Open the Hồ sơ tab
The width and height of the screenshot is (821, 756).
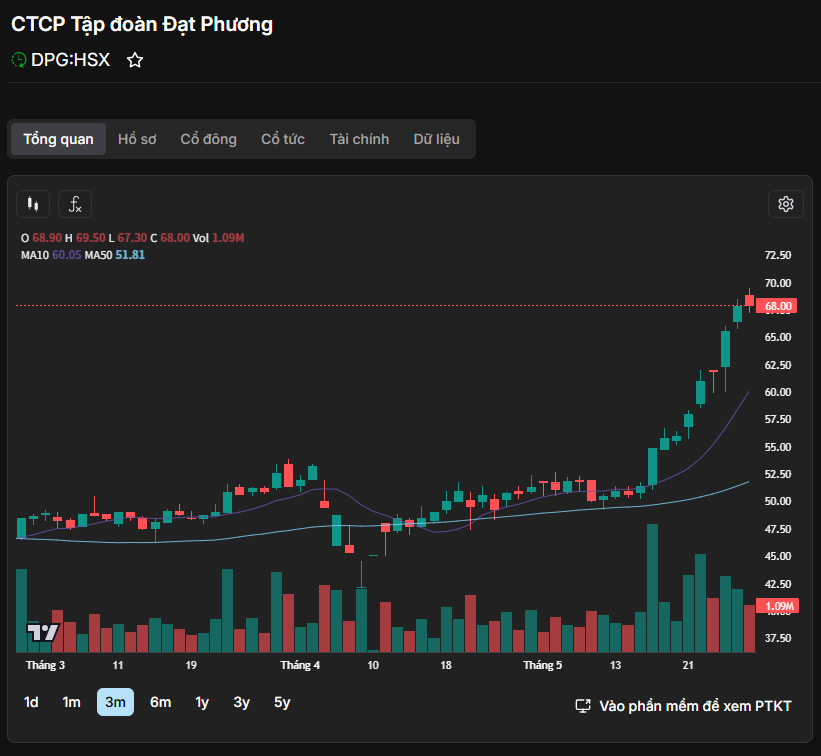click(x=137, y=139)
